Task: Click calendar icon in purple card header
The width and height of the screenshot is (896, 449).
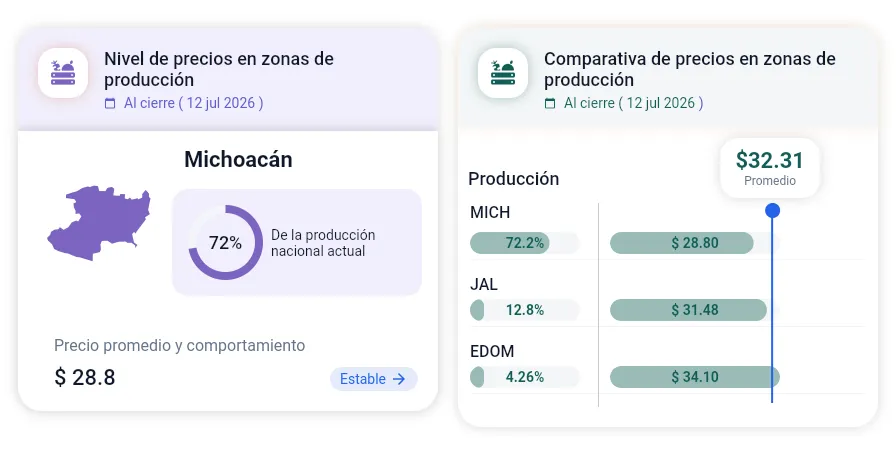Action: tap(110, 103)
